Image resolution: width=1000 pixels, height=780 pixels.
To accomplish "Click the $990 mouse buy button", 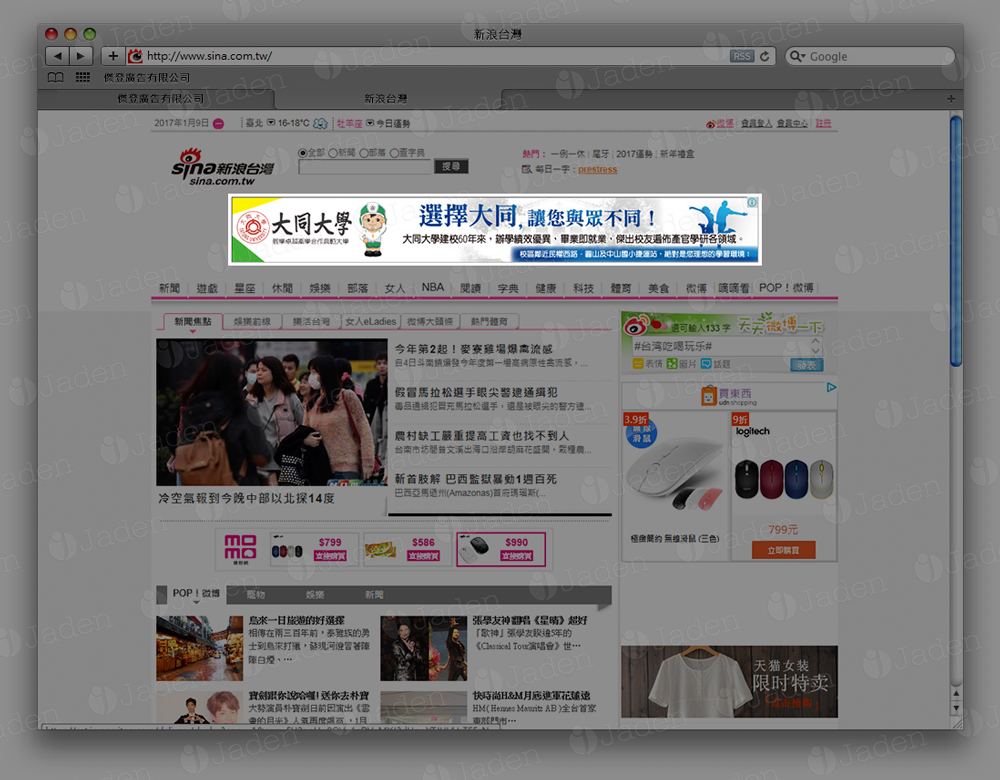I will 517,556.
